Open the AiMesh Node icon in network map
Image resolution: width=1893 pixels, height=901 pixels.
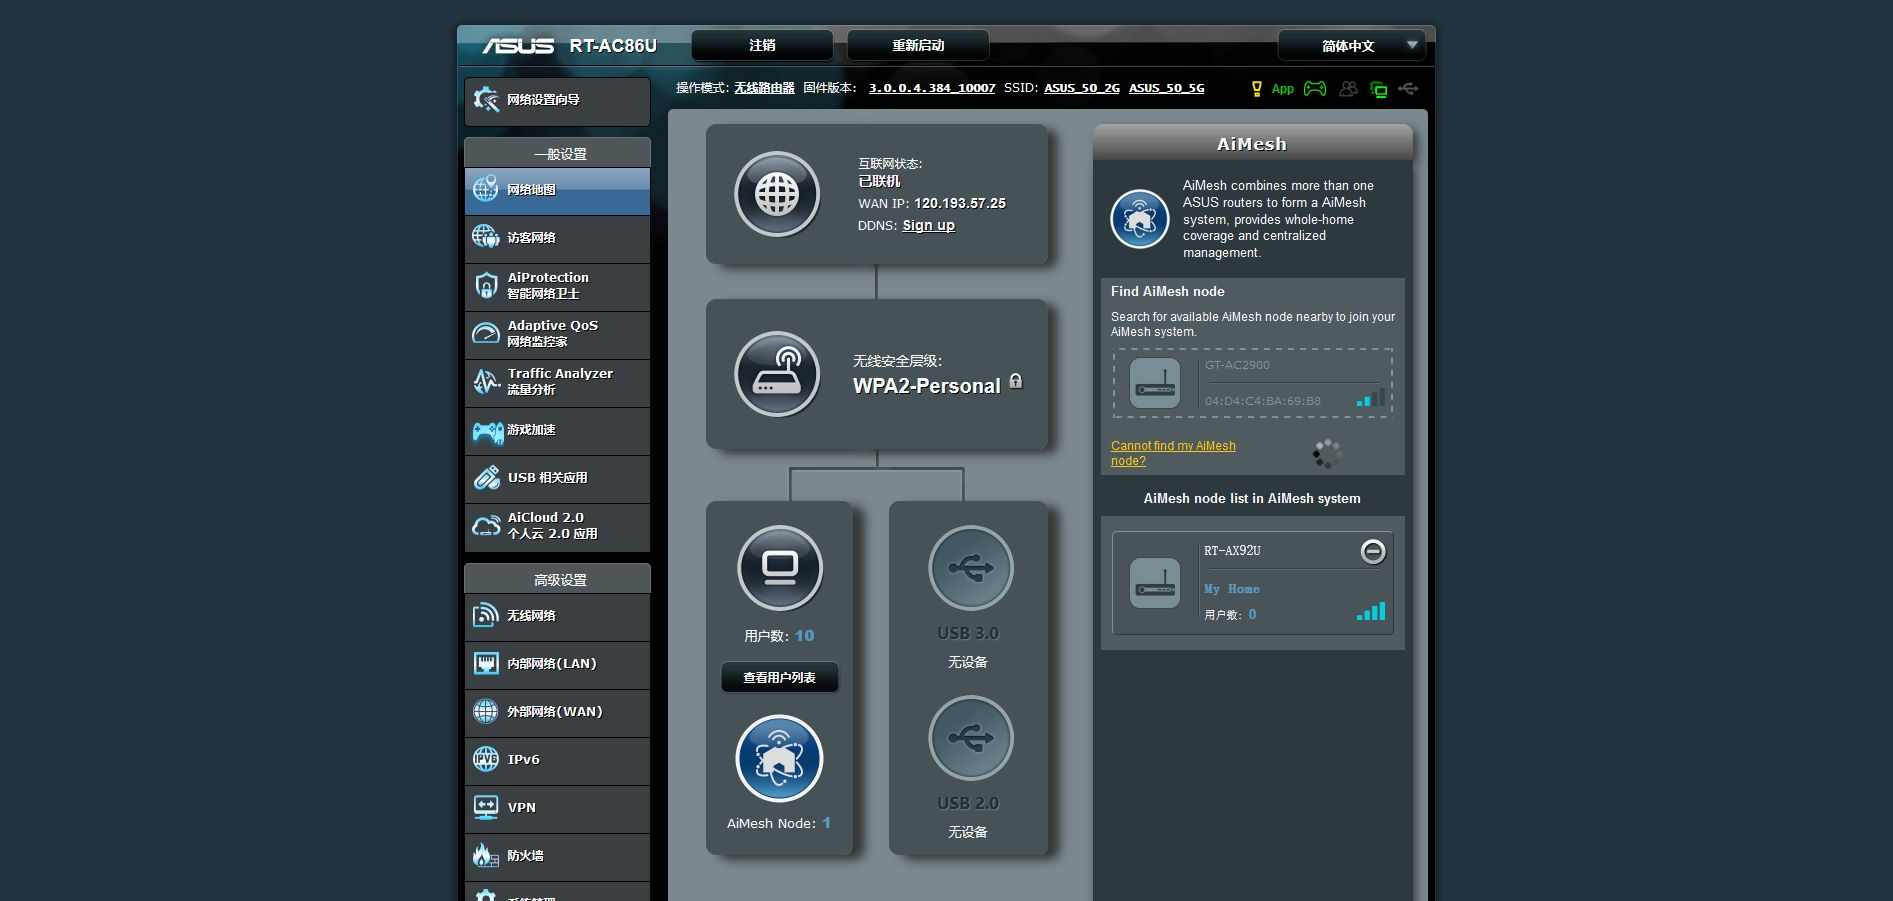[x=779, y=758]
